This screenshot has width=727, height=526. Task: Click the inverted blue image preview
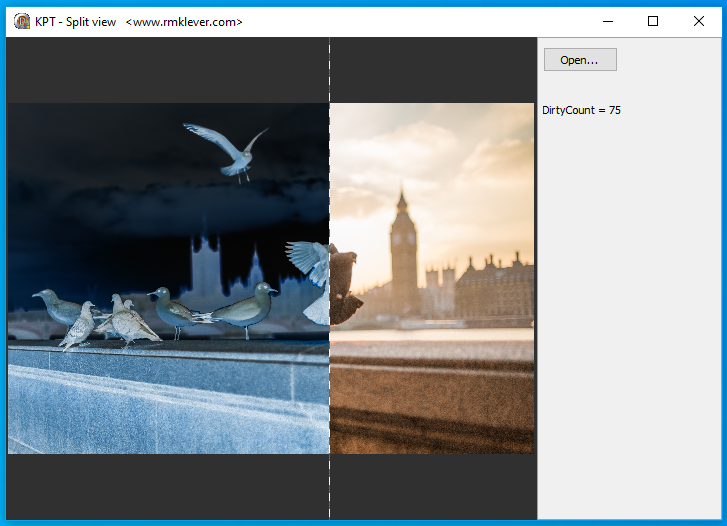coord(168,278)
